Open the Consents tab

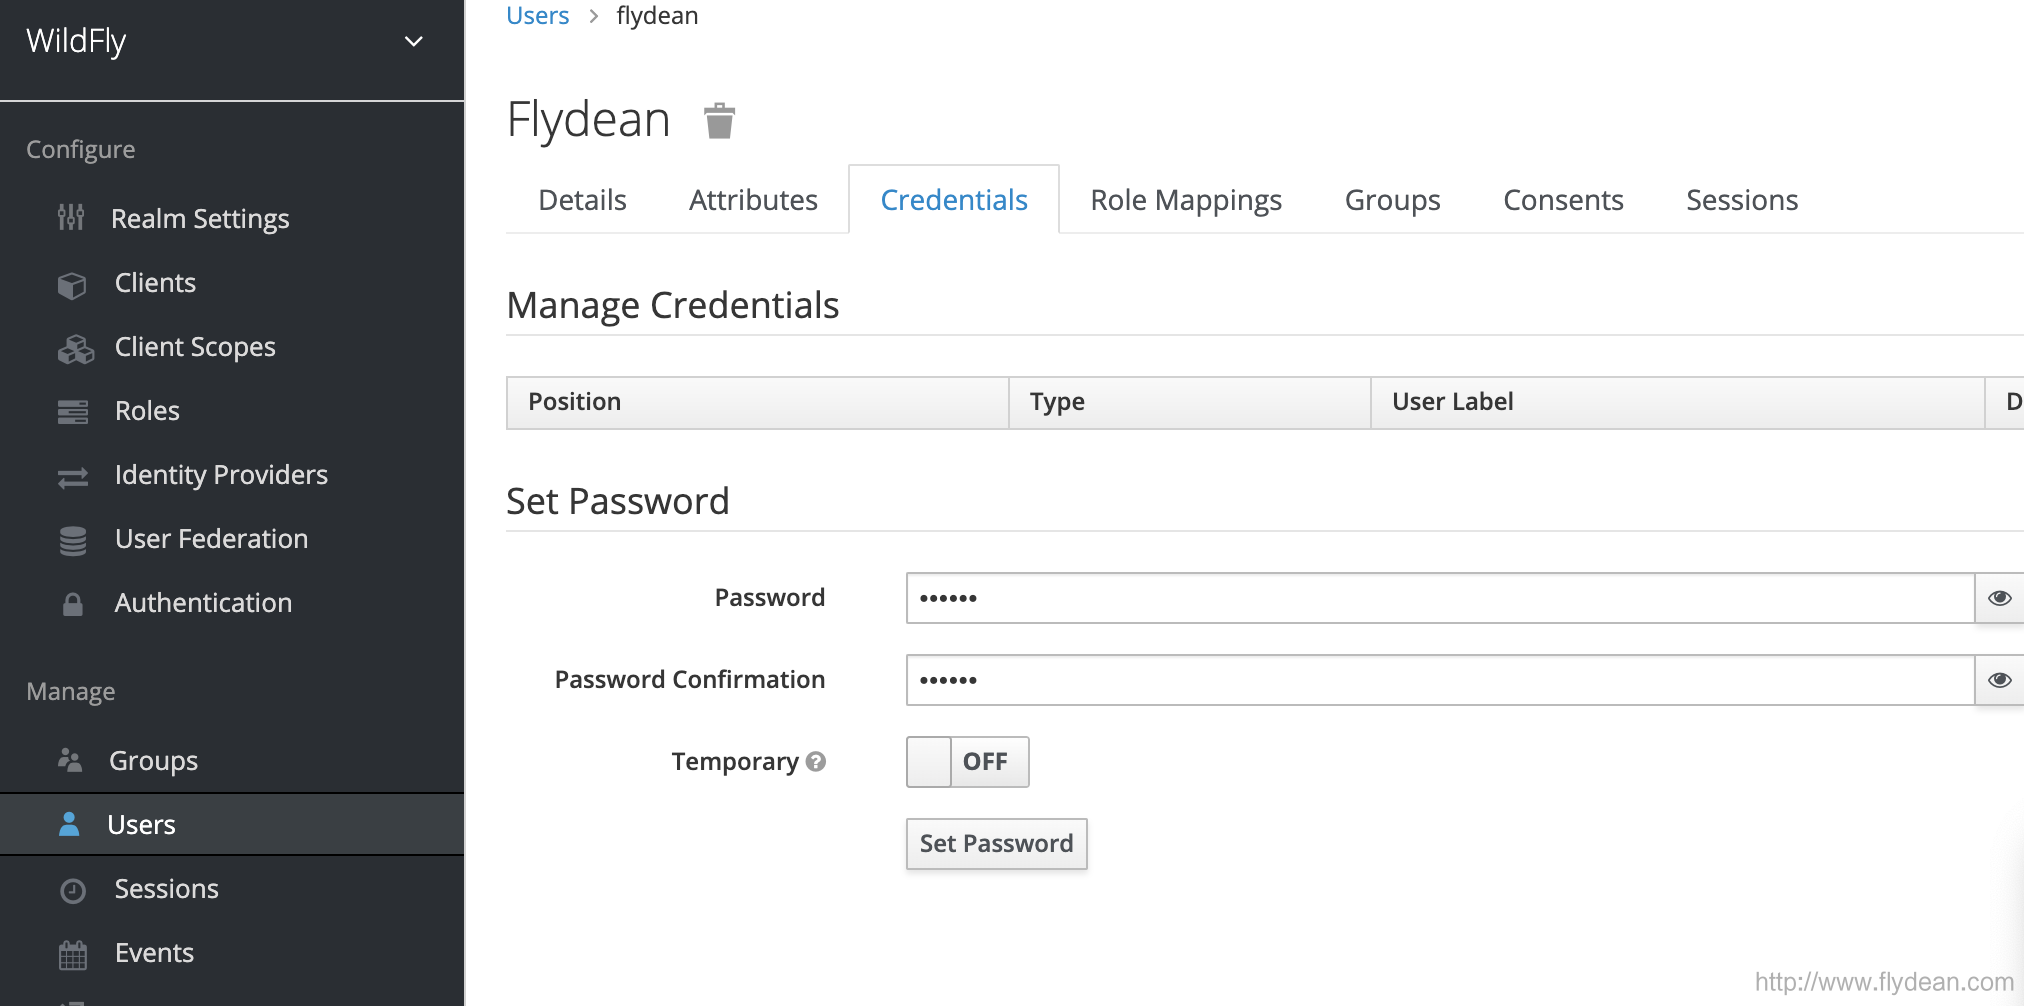(x=1563, y=200)
